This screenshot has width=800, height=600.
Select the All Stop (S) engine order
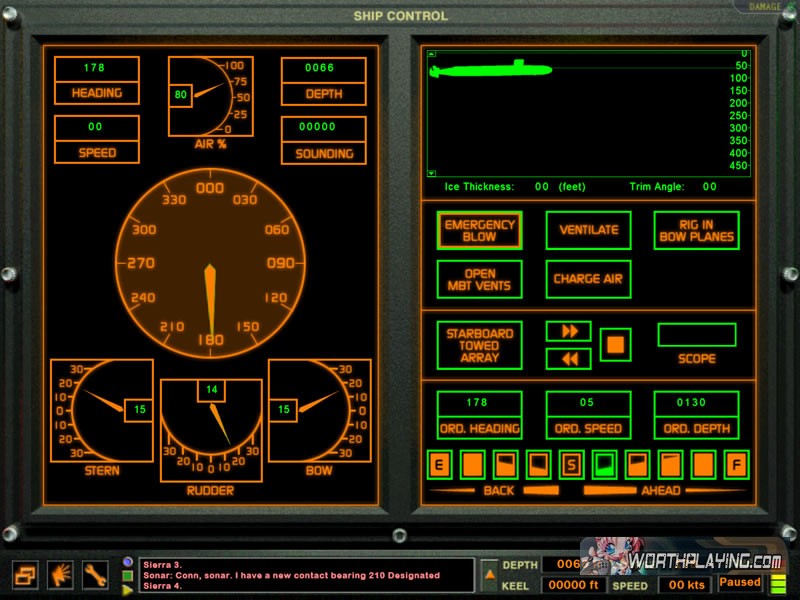572,464
